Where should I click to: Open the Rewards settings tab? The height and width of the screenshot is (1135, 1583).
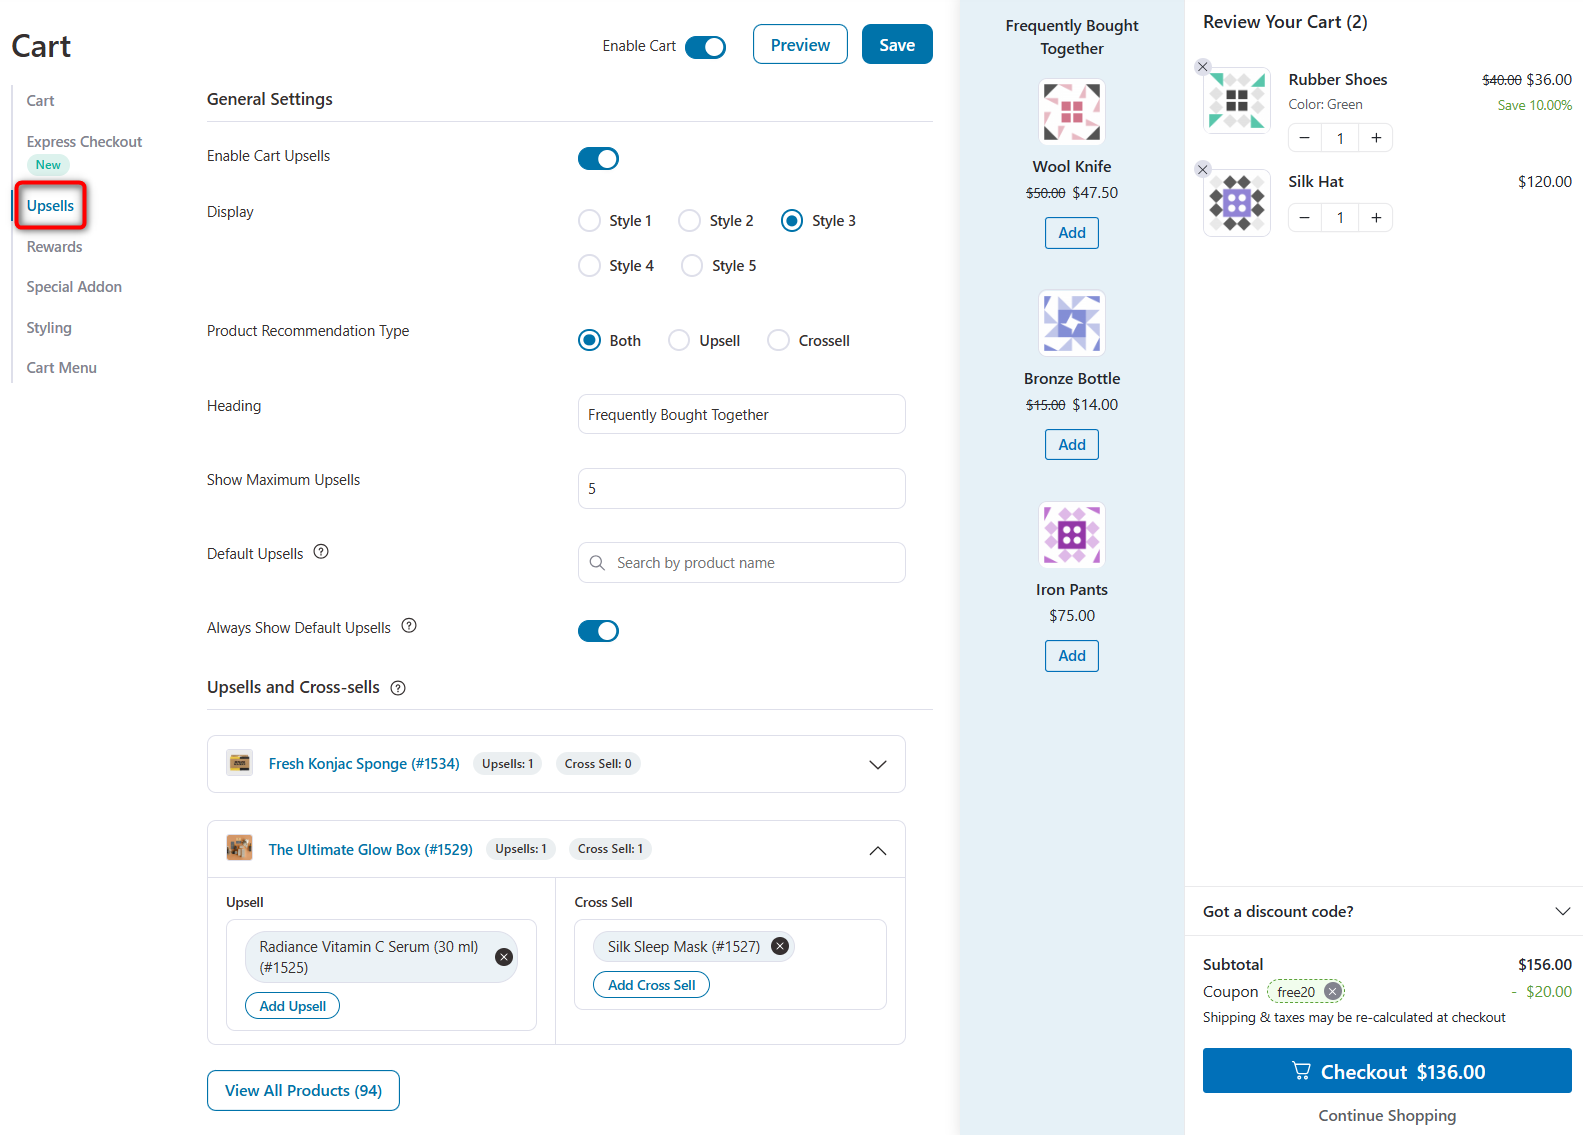point(54,247)
